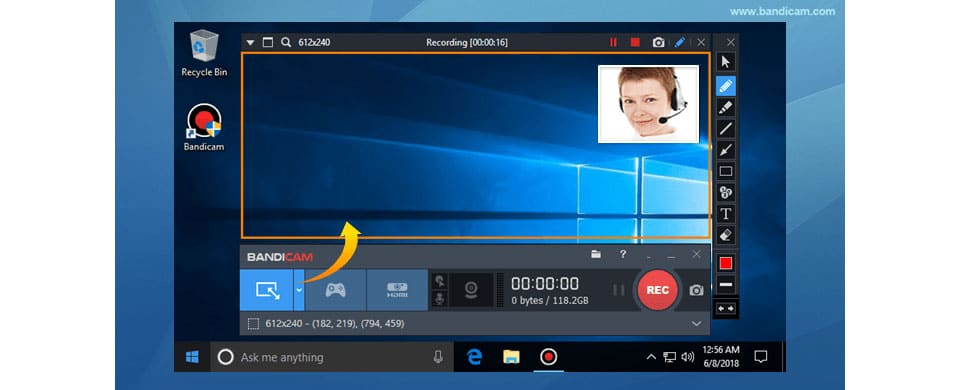Click the fullscreen rectangle icon on capture bar
954x390 pixels.
pyautogui.click(x=268, y=42)
